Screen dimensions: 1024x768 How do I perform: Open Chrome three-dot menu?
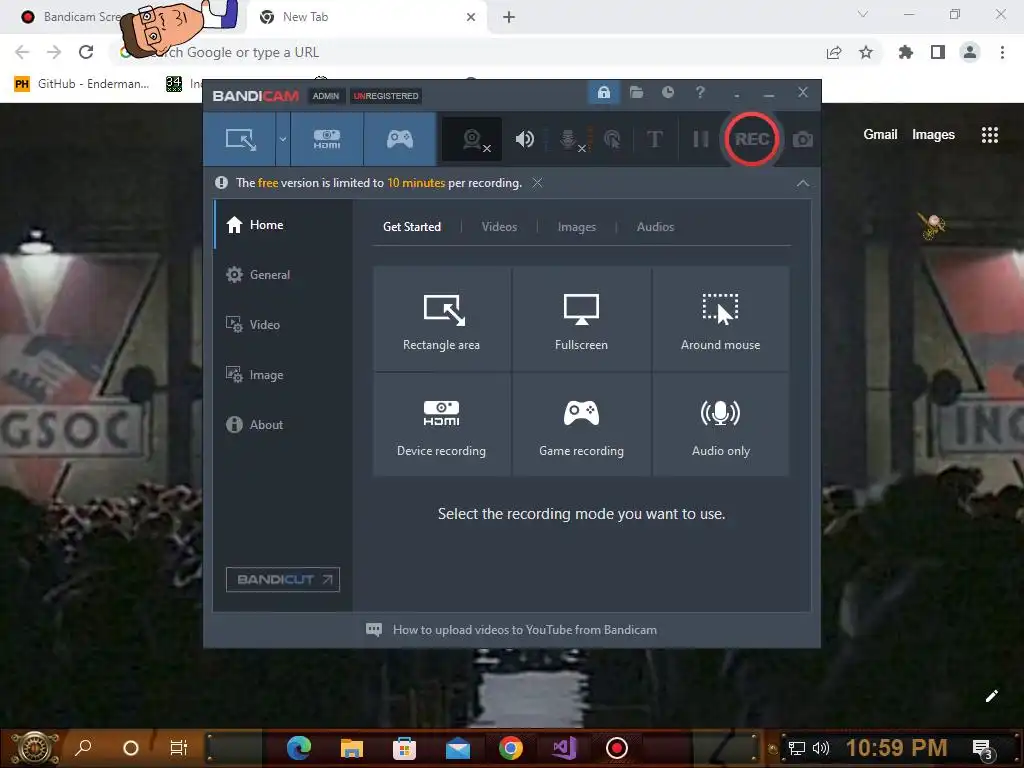tap(1002, 52)
